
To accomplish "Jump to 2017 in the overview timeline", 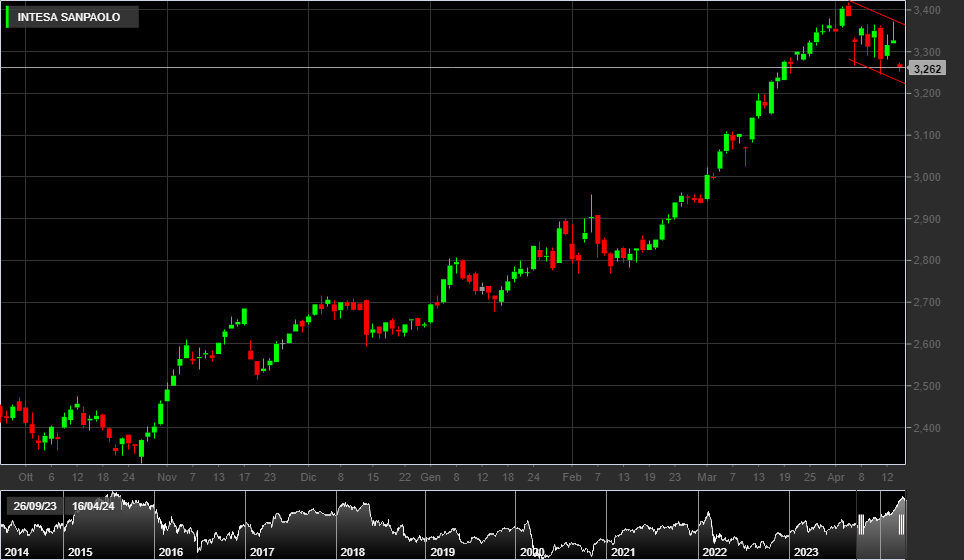I will click(x=262, y=552).
